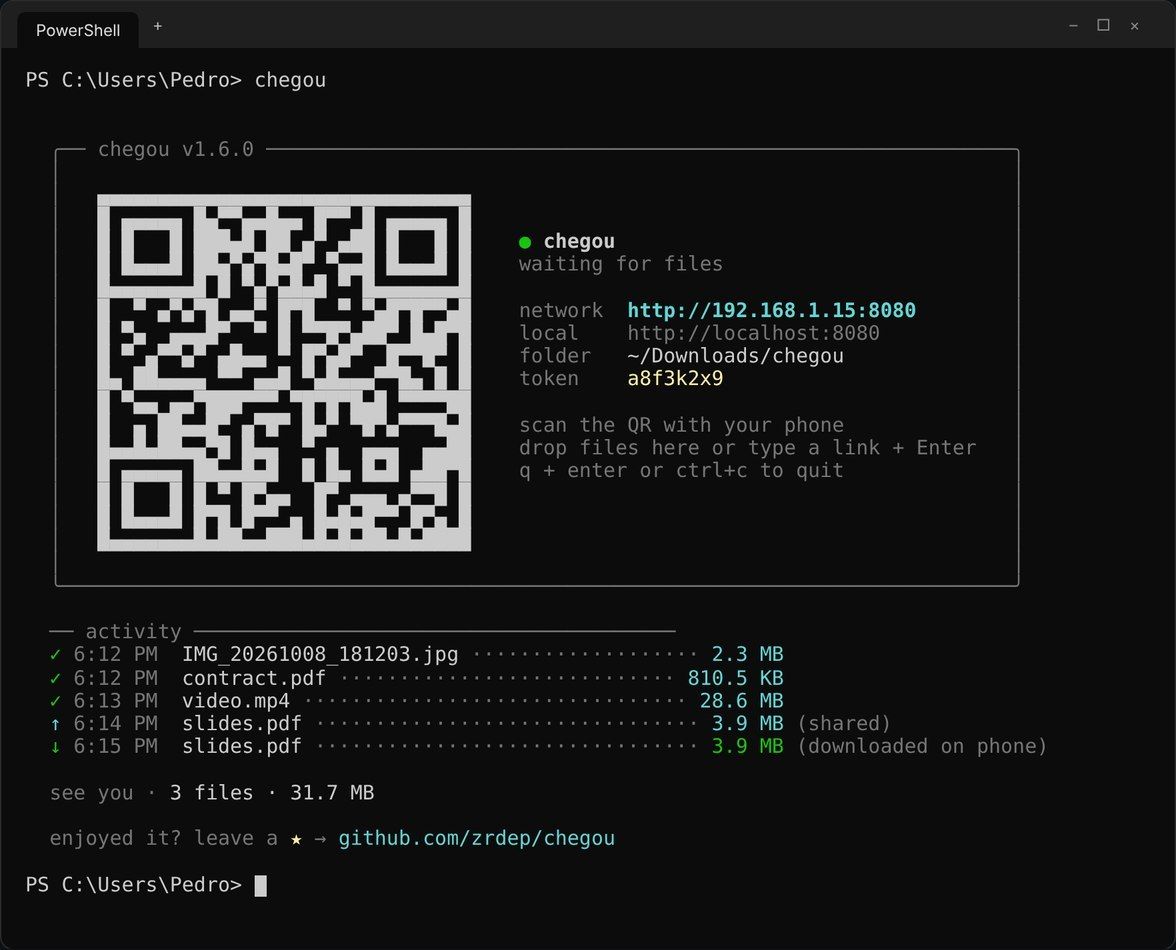Click the contract.pdf file name
Viewport: 1176px width, 950px height.
pyautogui.click(x=254, y=679)
